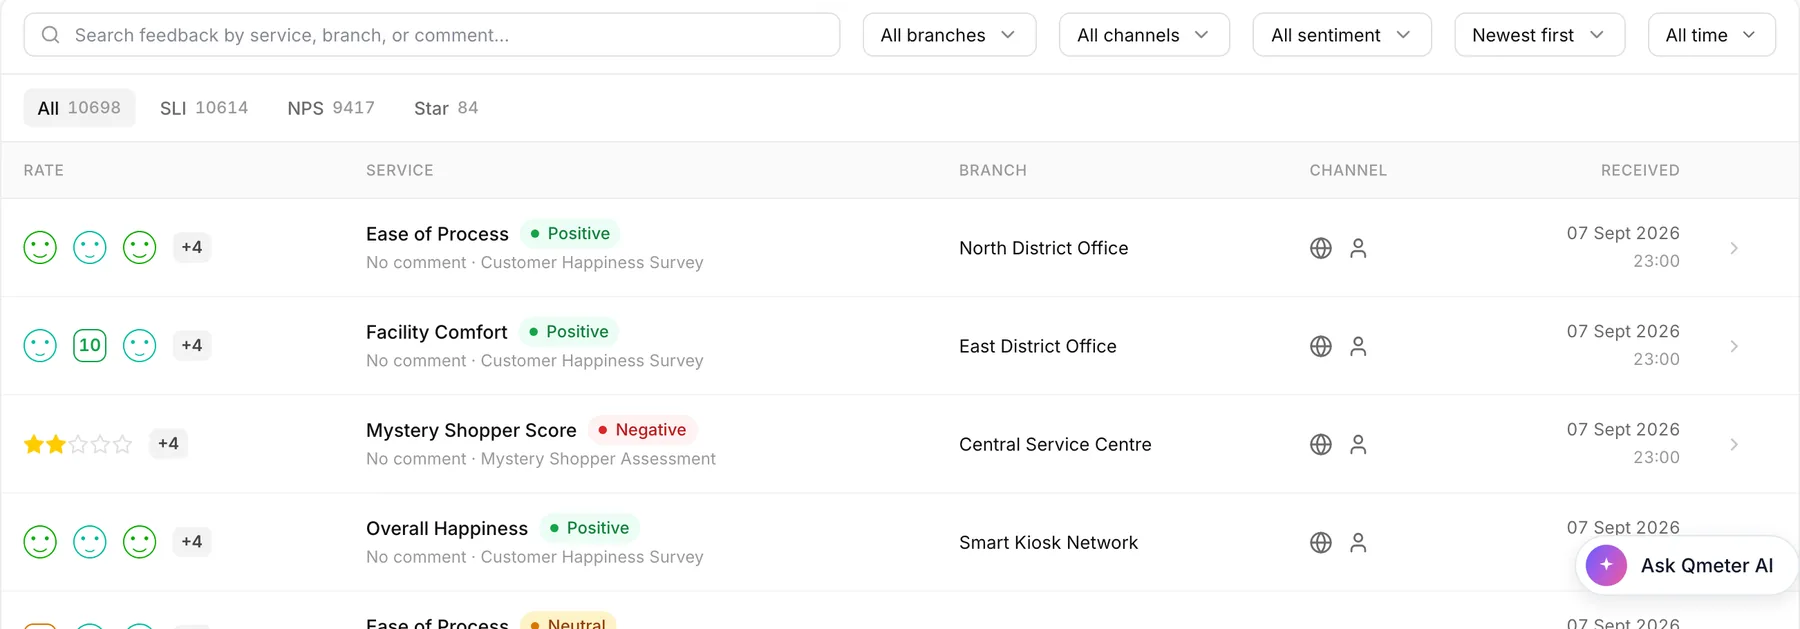1800x629 pixels.
Task: Click the Smart Kiosk Network branch name
Action: point(1048,542)
